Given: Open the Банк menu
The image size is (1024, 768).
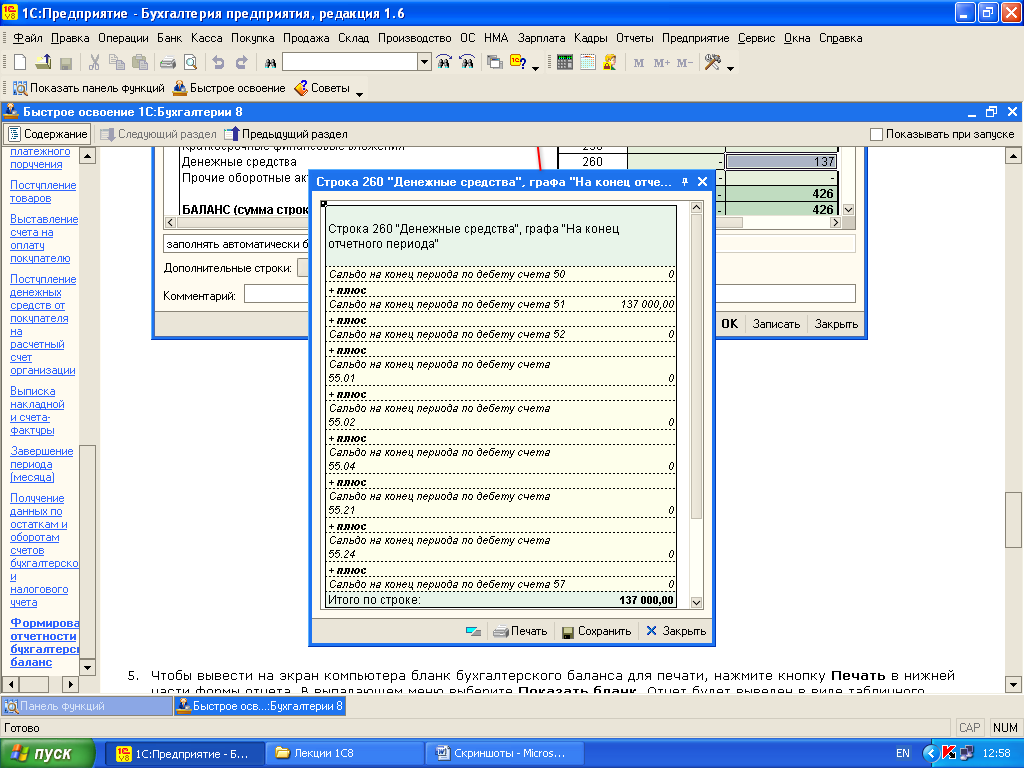Looking at the screenshot, I should point(169,38).
